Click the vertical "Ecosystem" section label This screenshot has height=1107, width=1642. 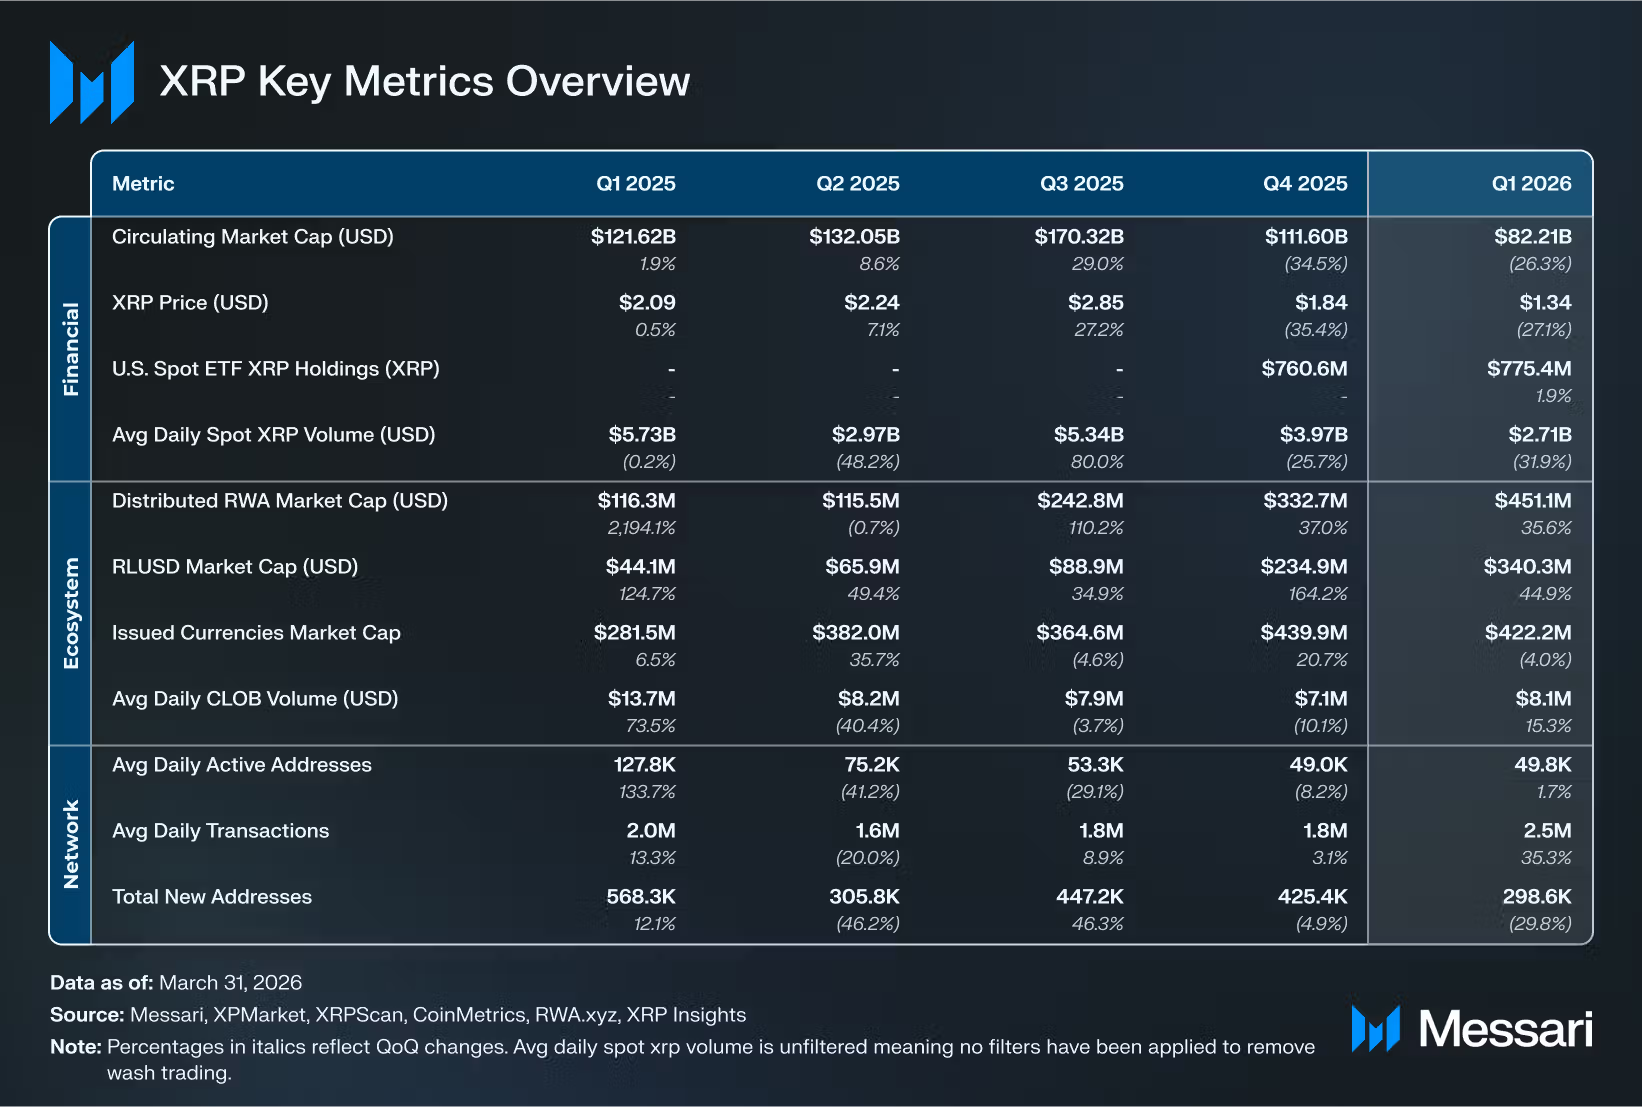click(71, 613)
